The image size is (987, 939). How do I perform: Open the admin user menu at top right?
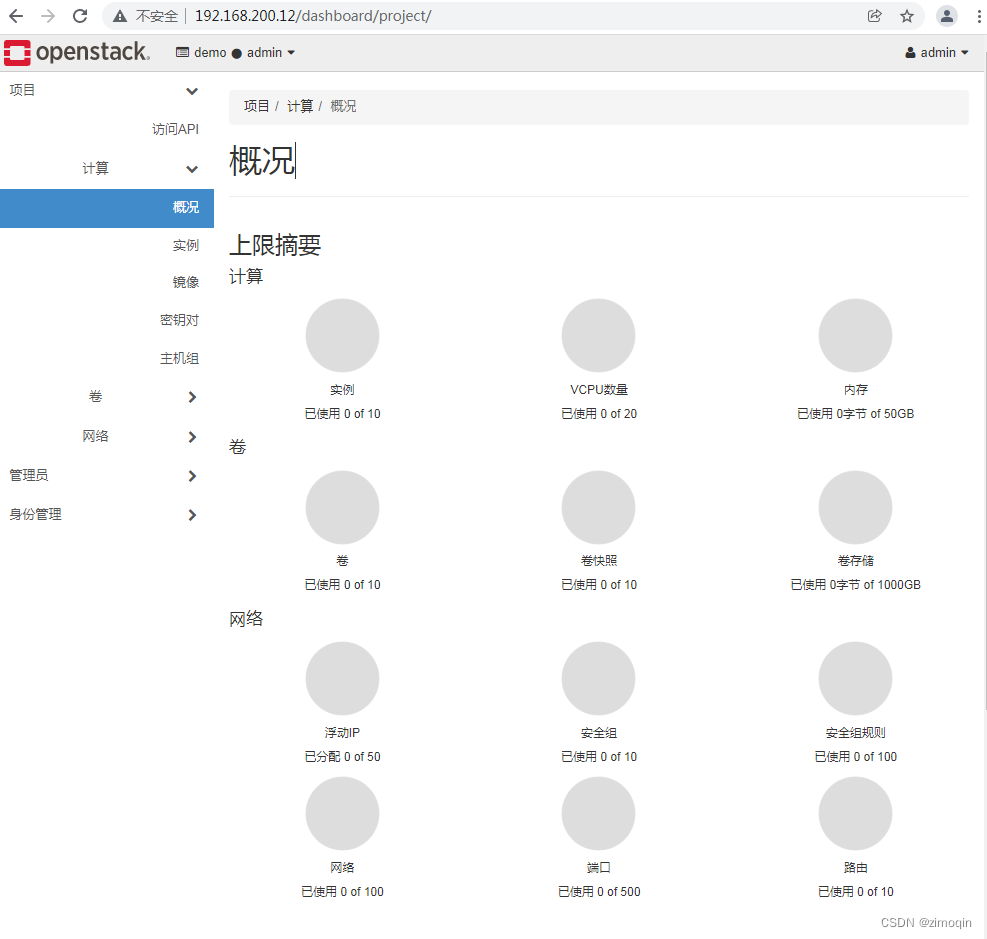coord(936,51)
